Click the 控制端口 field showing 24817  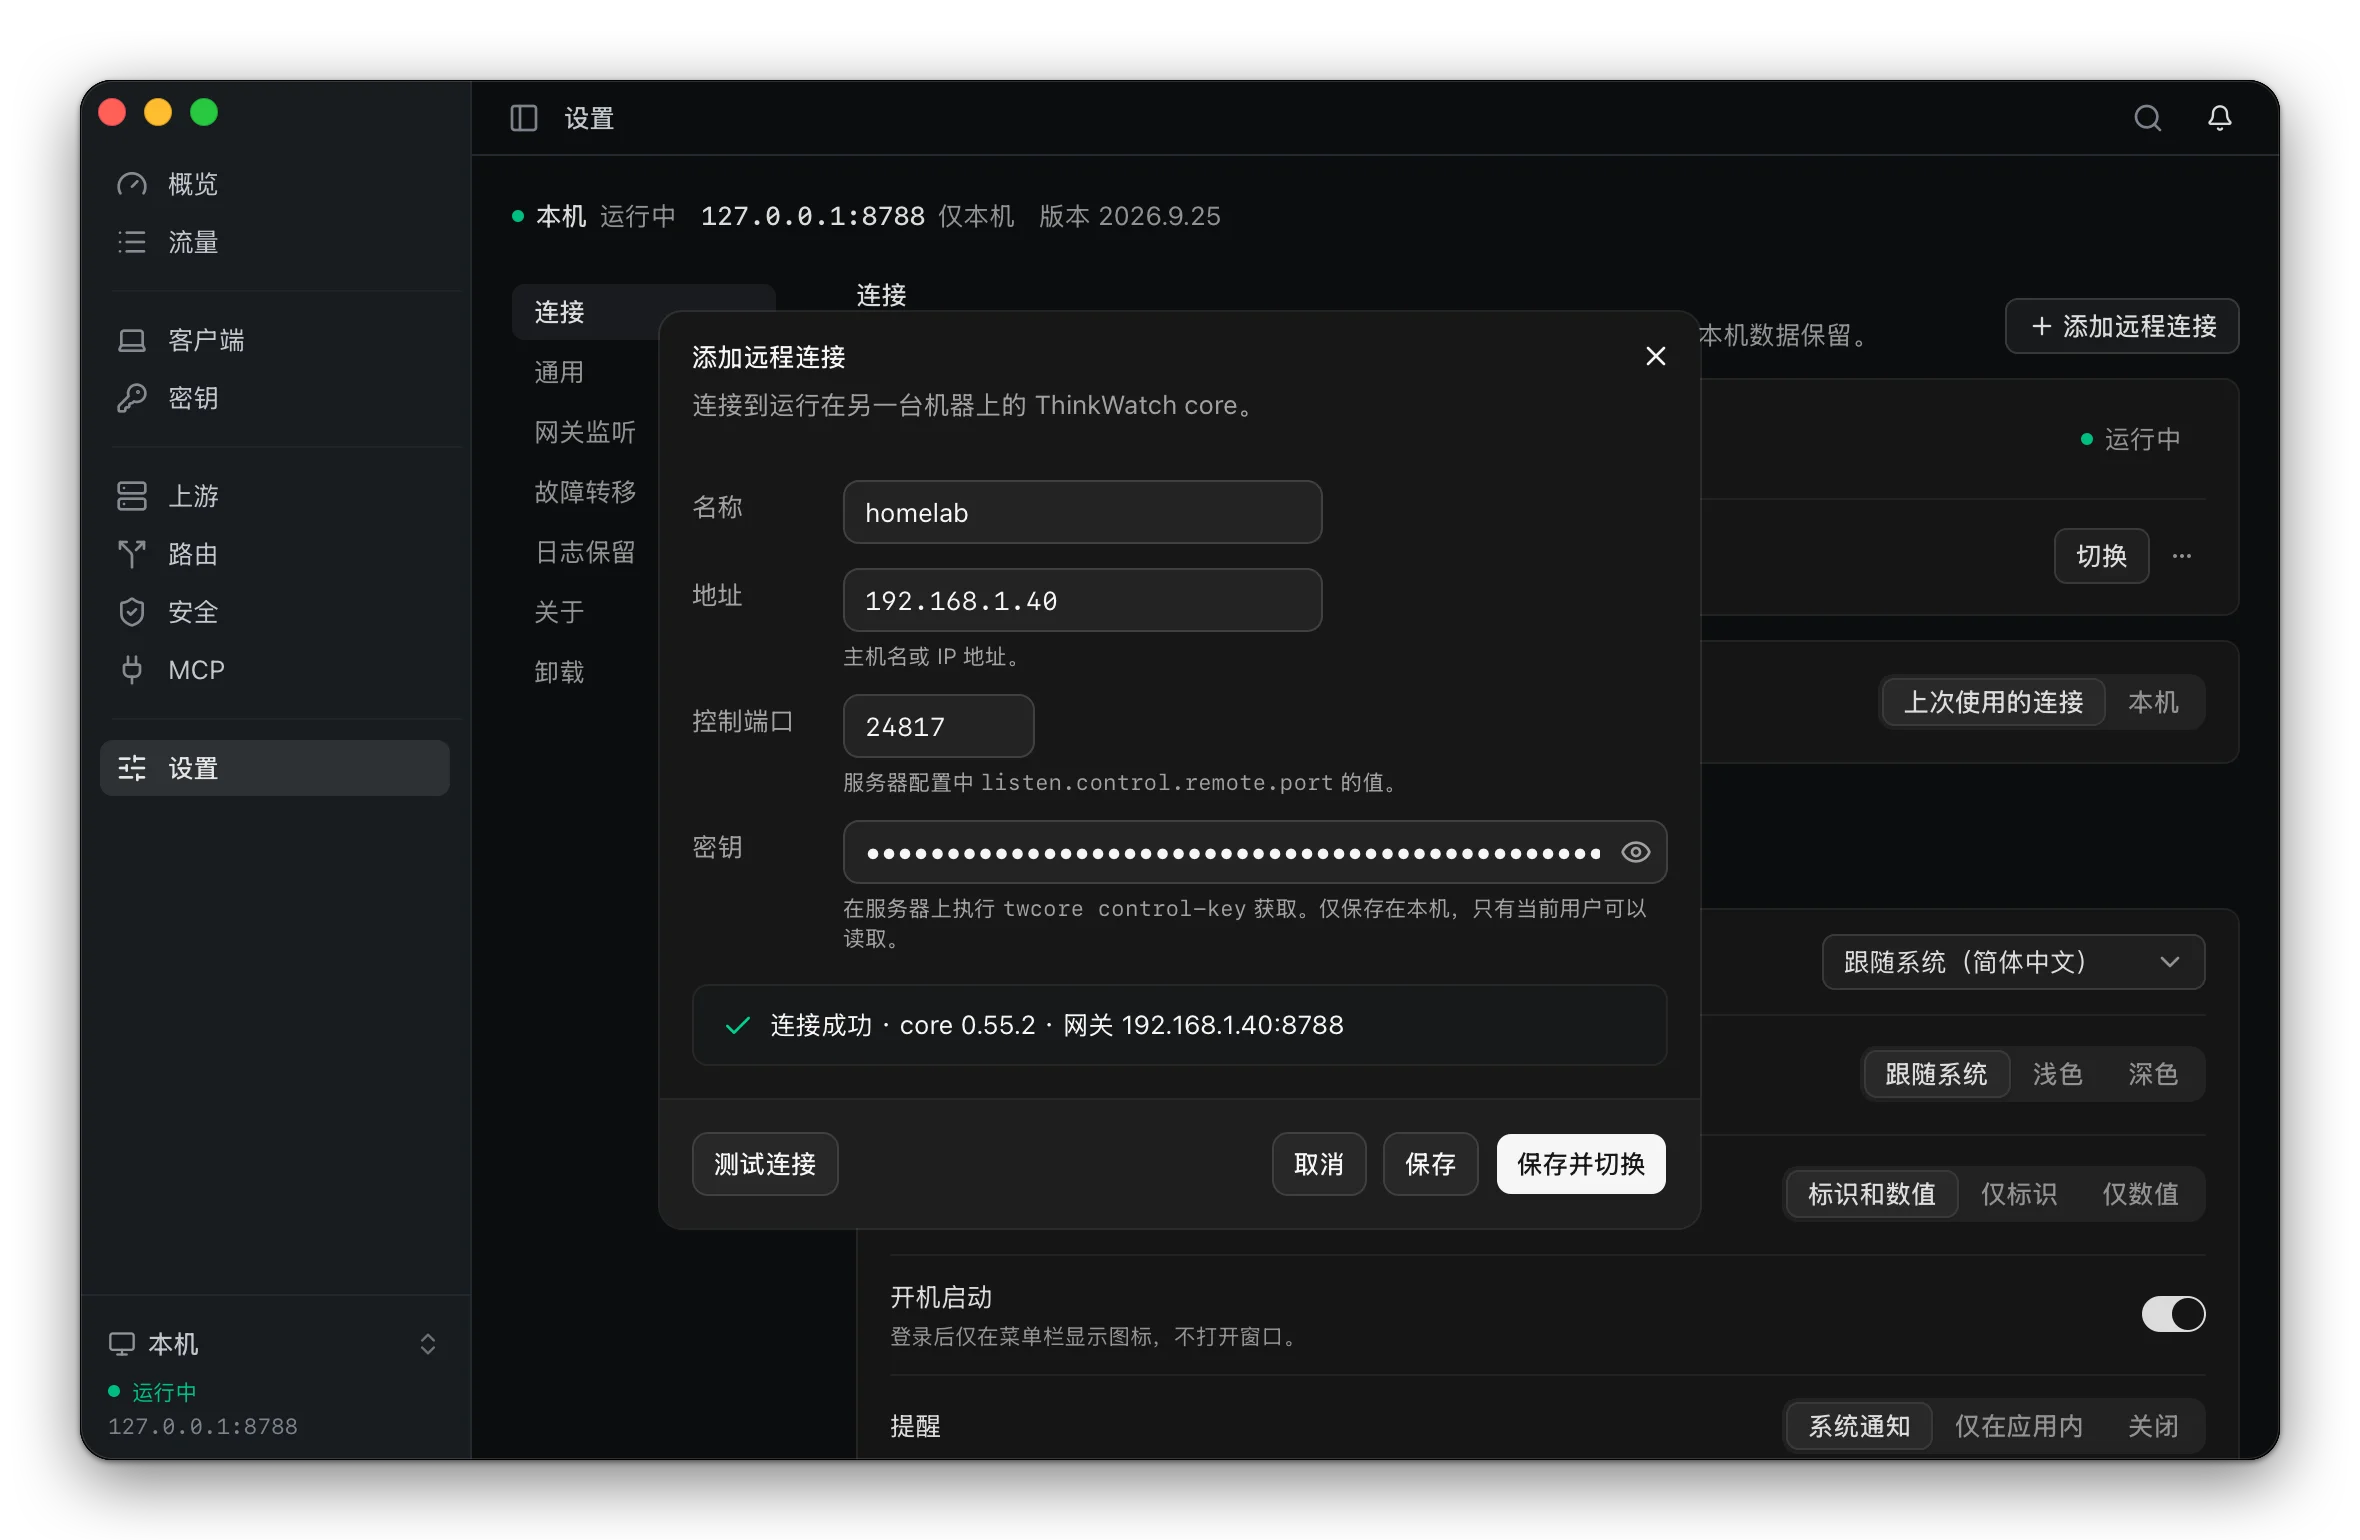pos(938,726)
